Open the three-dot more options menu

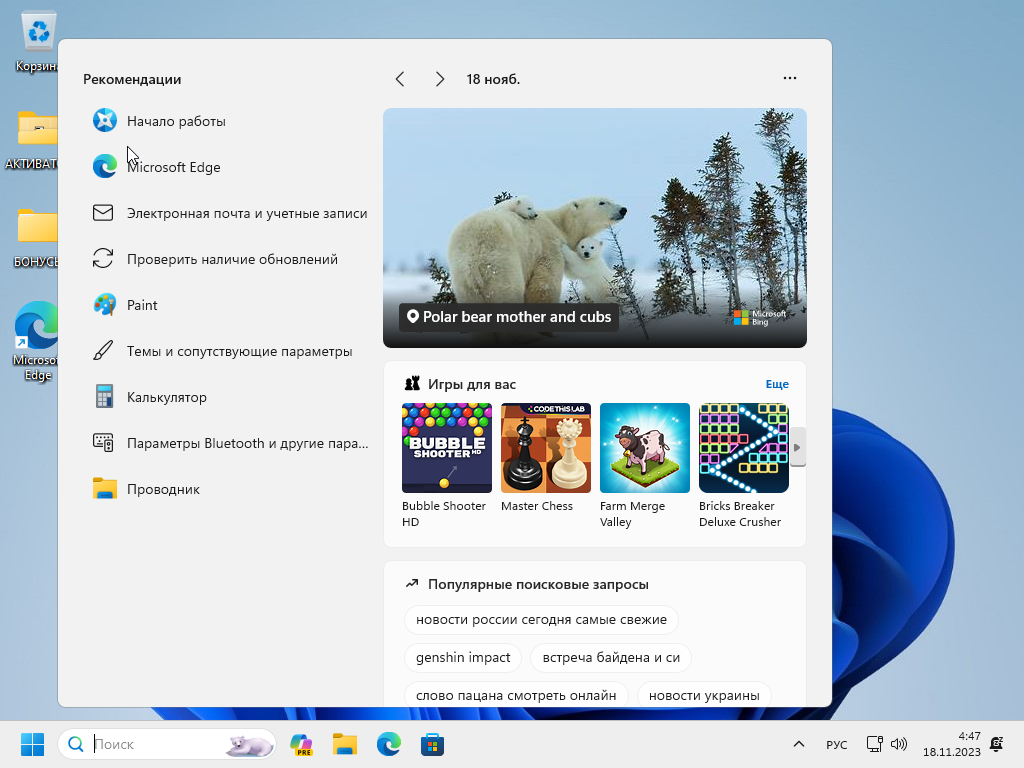790,78
